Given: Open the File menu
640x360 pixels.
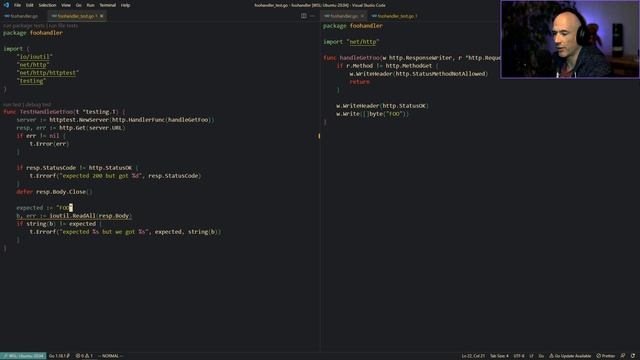Looking at the screenshot, I should (17, 5).
